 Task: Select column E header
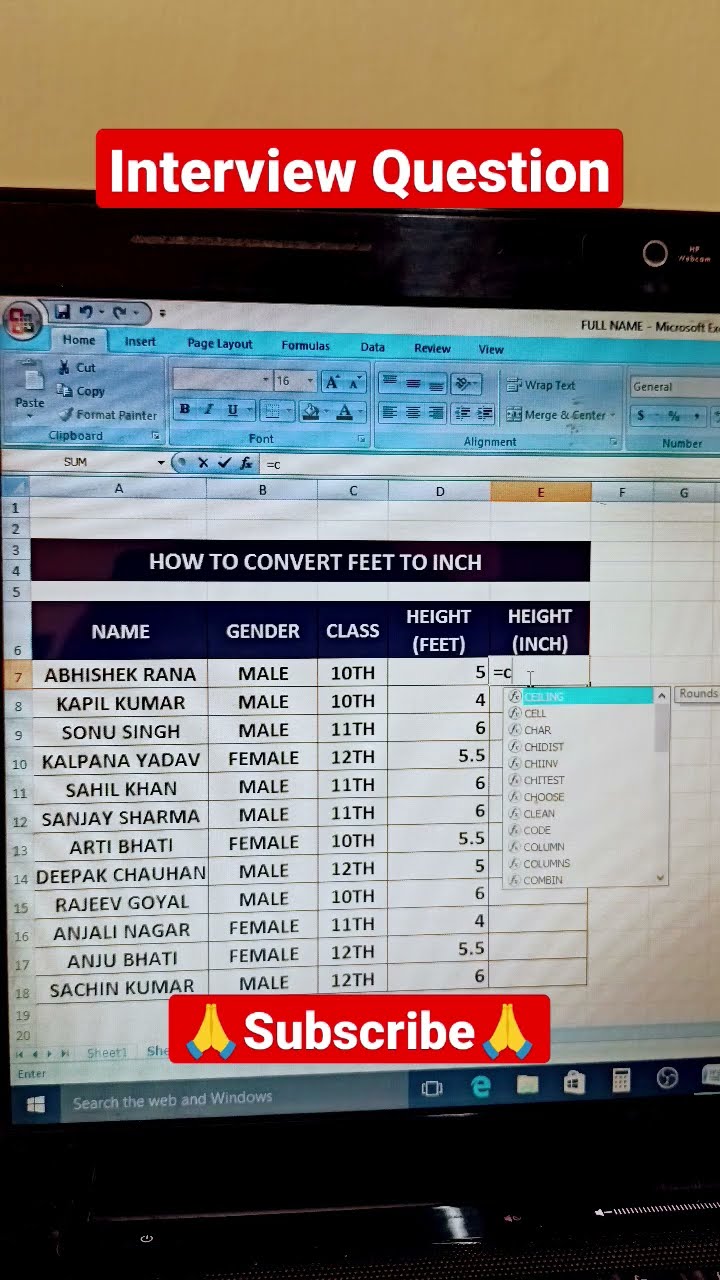(x=540, y=491)
